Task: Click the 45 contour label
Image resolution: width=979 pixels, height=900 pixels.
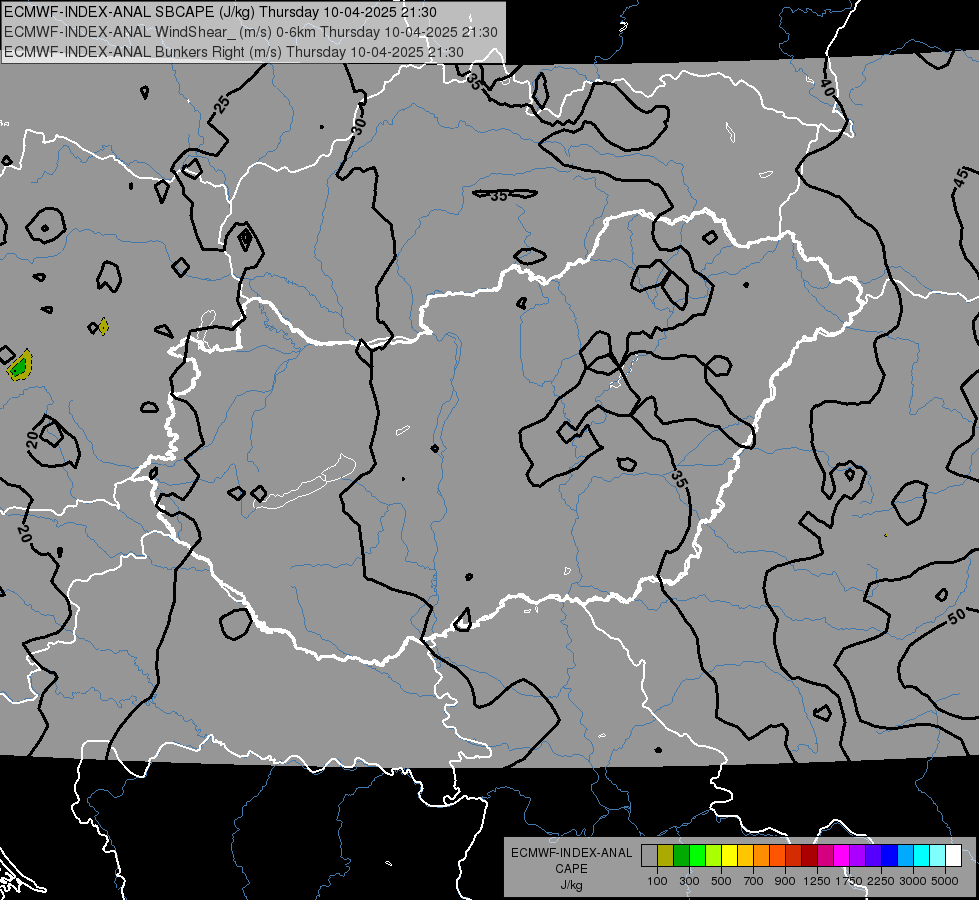Action: [x=962, y=177]
